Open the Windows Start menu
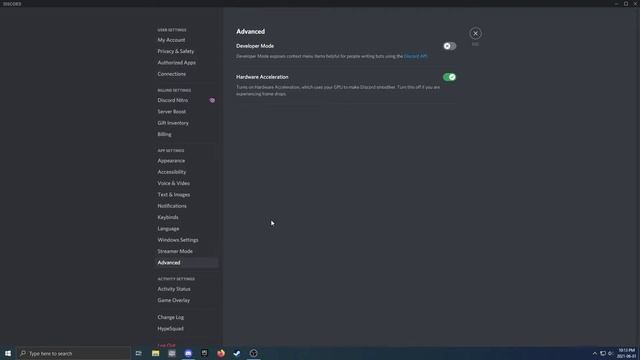 (x=8, y=353)
